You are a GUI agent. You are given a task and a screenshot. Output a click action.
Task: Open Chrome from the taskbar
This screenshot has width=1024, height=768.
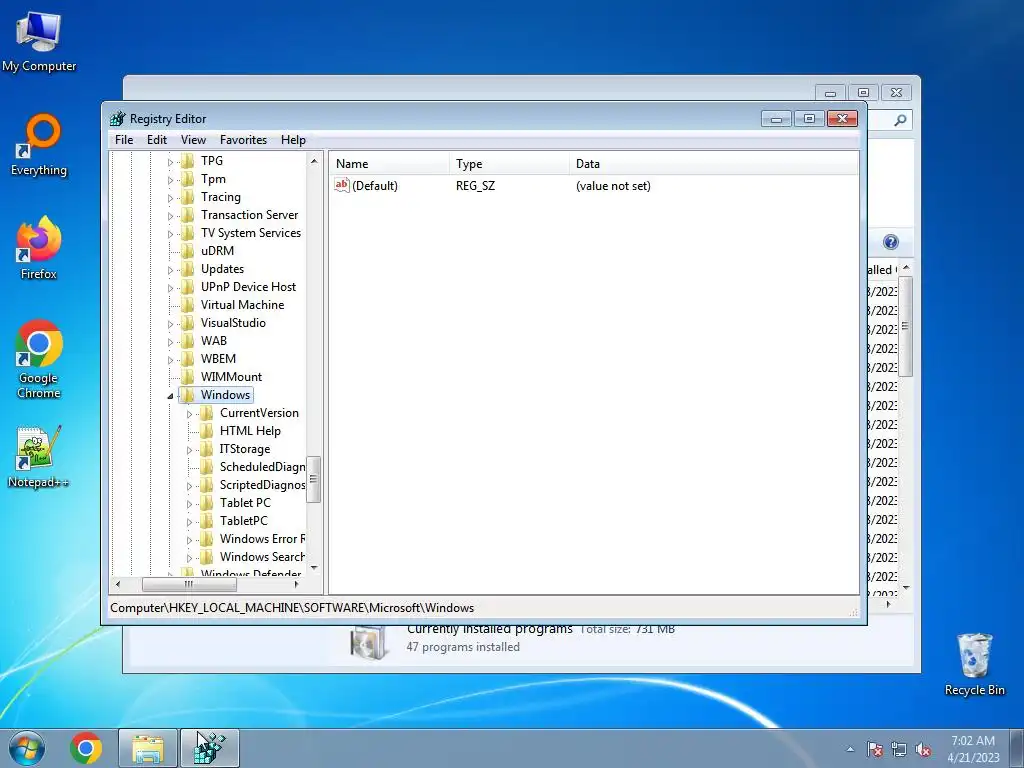coord(86,748)
